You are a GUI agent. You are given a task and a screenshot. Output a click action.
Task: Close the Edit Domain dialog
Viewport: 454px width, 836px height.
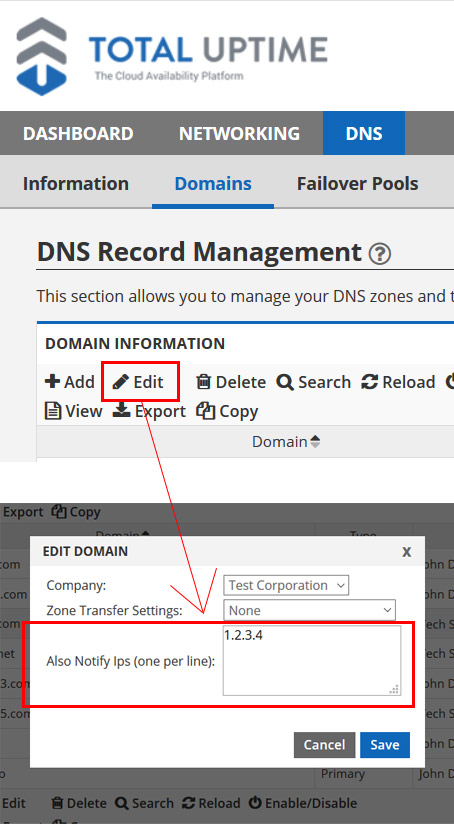407,551
